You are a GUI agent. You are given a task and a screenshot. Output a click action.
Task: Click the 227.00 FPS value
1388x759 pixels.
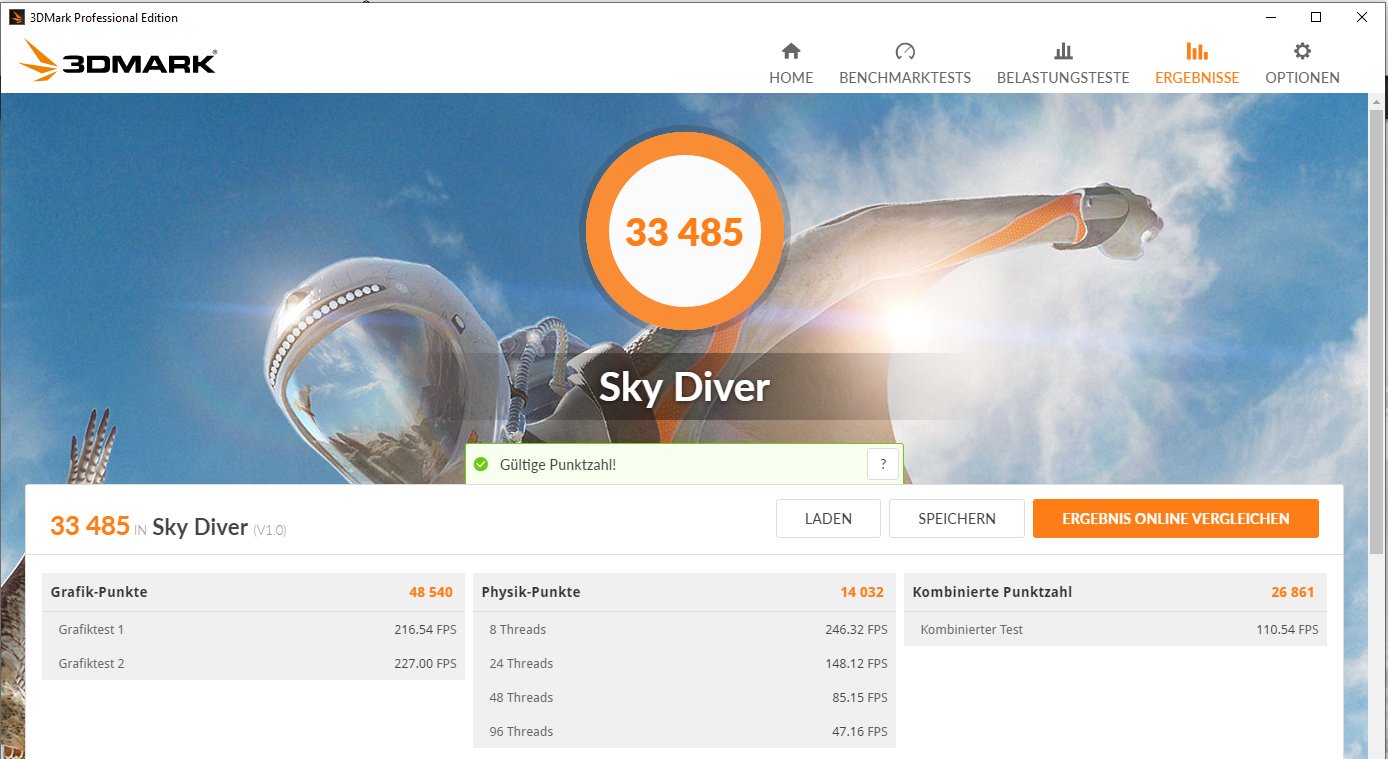tap(425, 664)
